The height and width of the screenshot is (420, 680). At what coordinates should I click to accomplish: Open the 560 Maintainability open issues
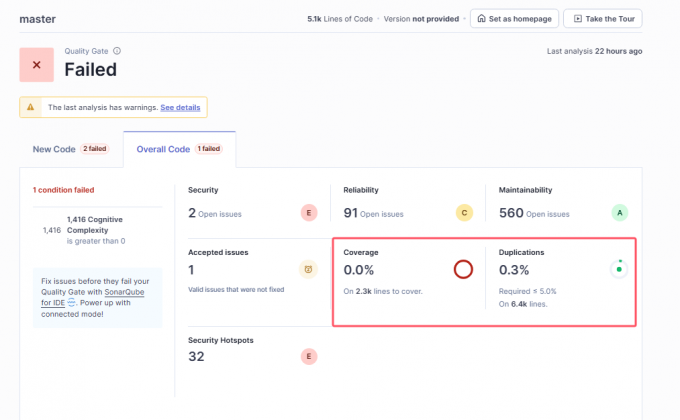click(509, 212)
